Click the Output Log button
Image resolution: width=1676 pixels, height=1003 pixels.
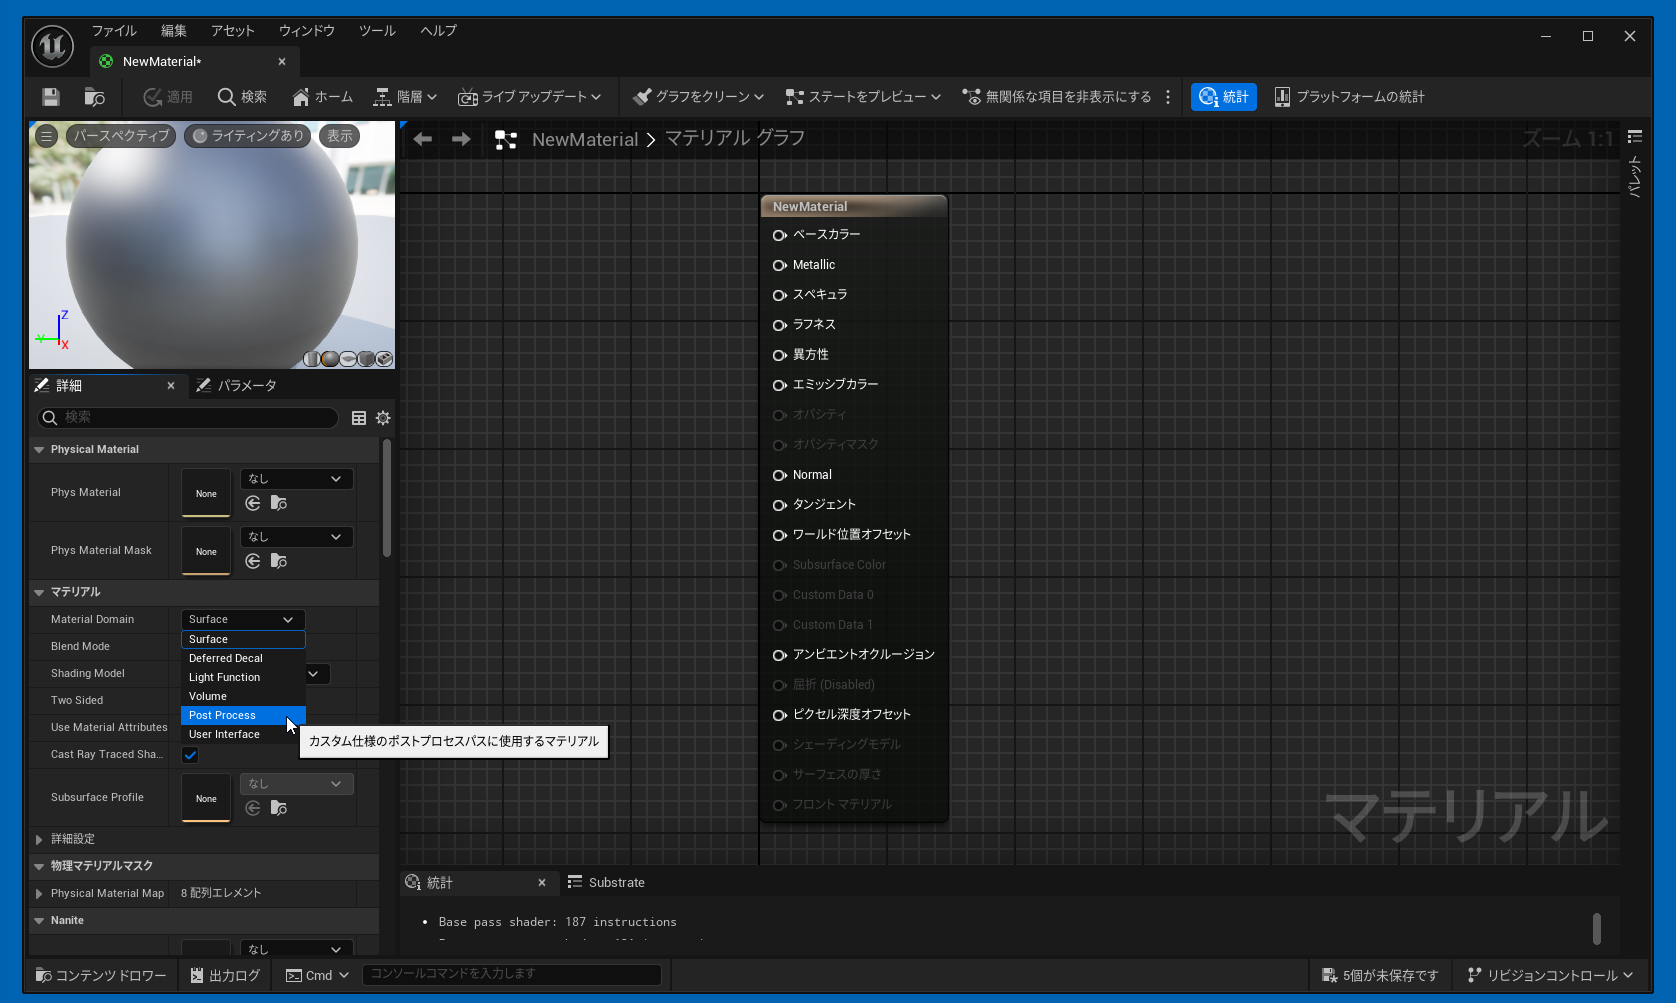(x=225, y=975)
